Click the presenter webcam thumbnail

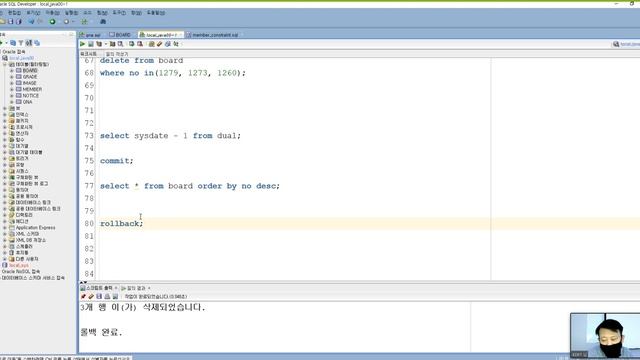(x=605, y=336)
